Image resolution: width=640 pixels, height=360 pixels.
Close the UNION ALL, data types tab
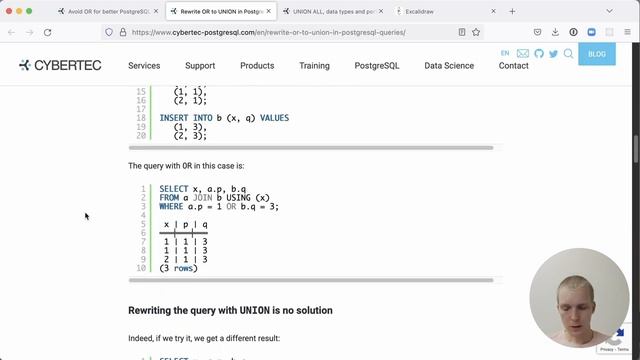pyautogui.click(x=381, y=11)
